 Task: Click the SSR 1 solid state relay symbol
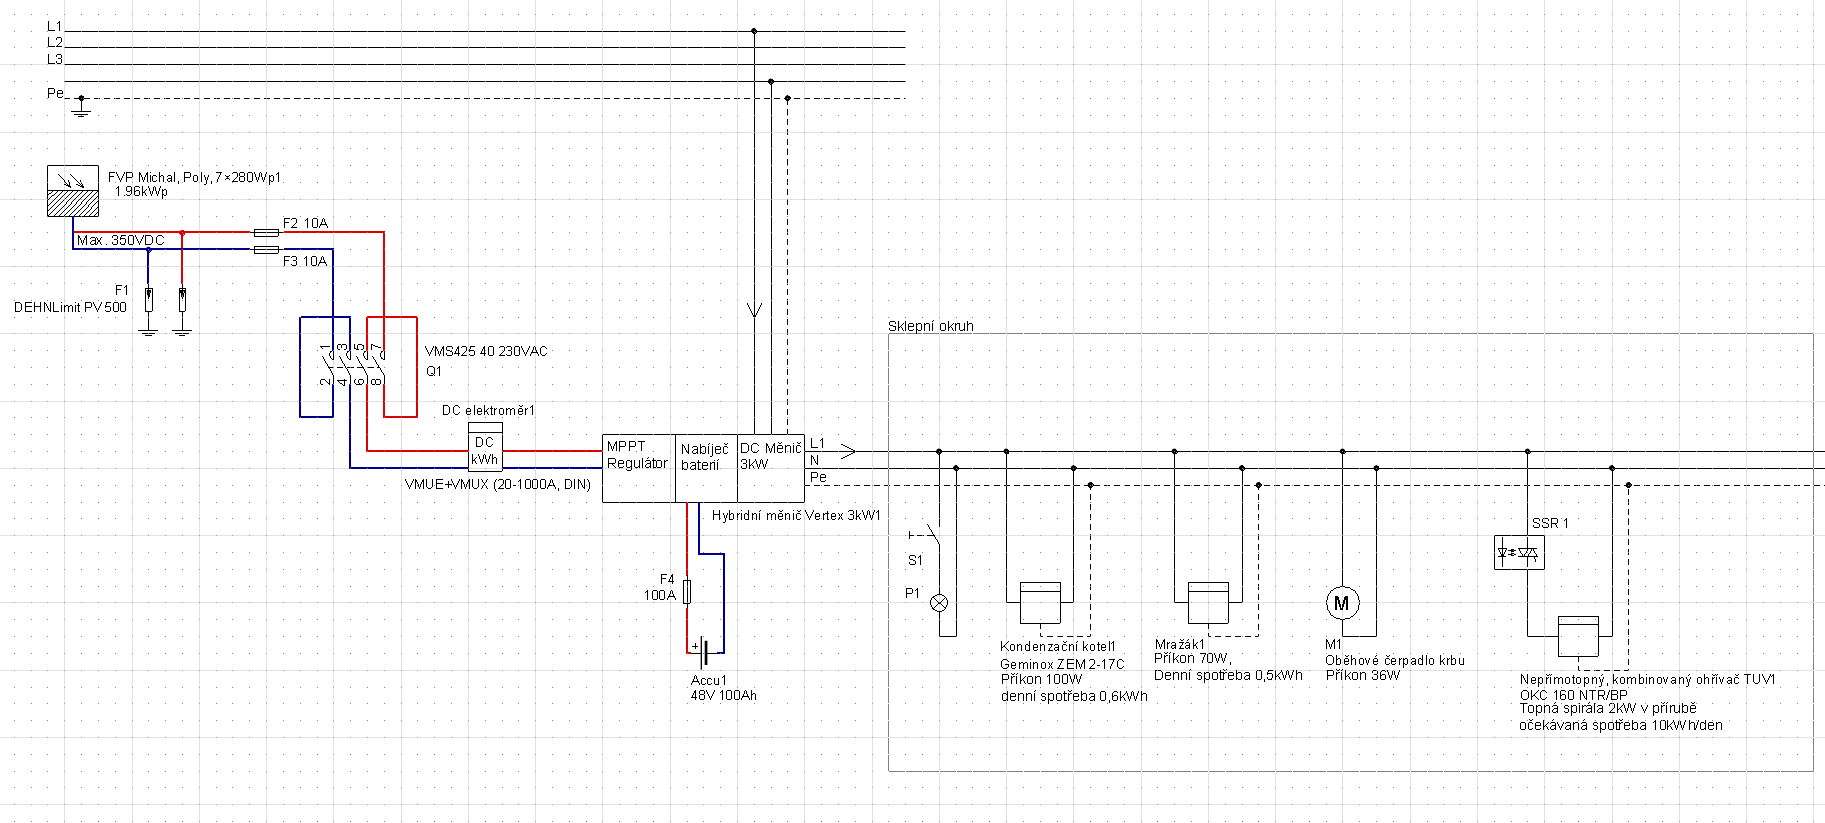pyautogui.click(x=1519, y=552)
